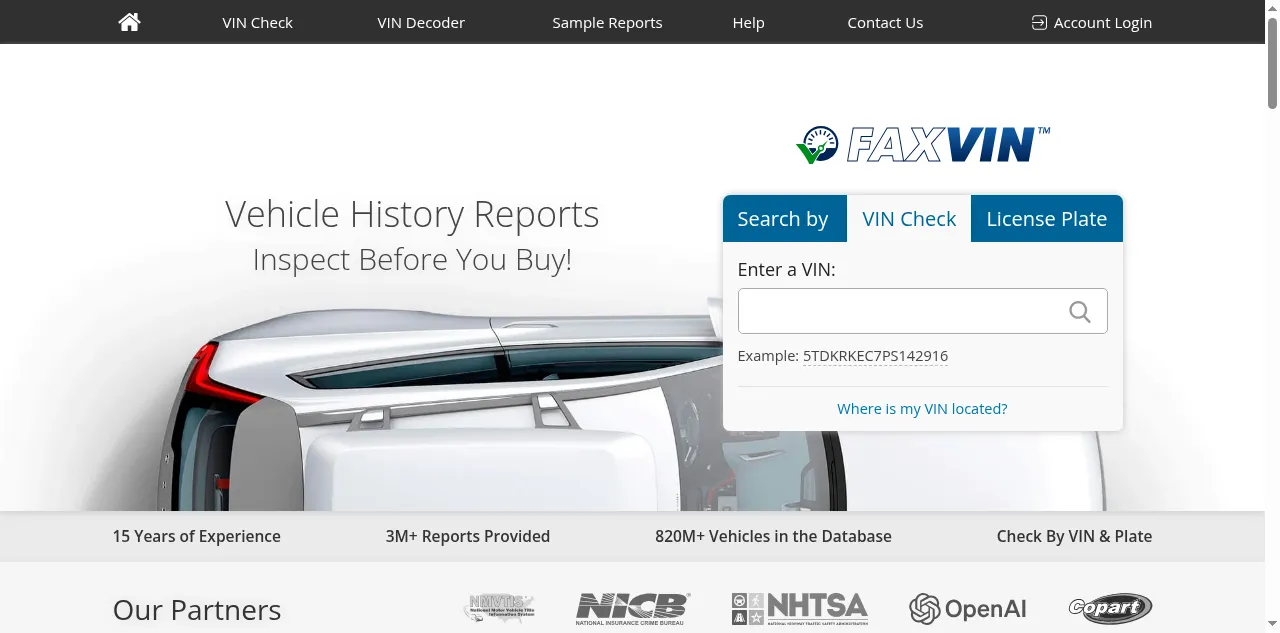
Task: Use example VIN 5TDKRKEC7PS142916
Action: [875, 356]
